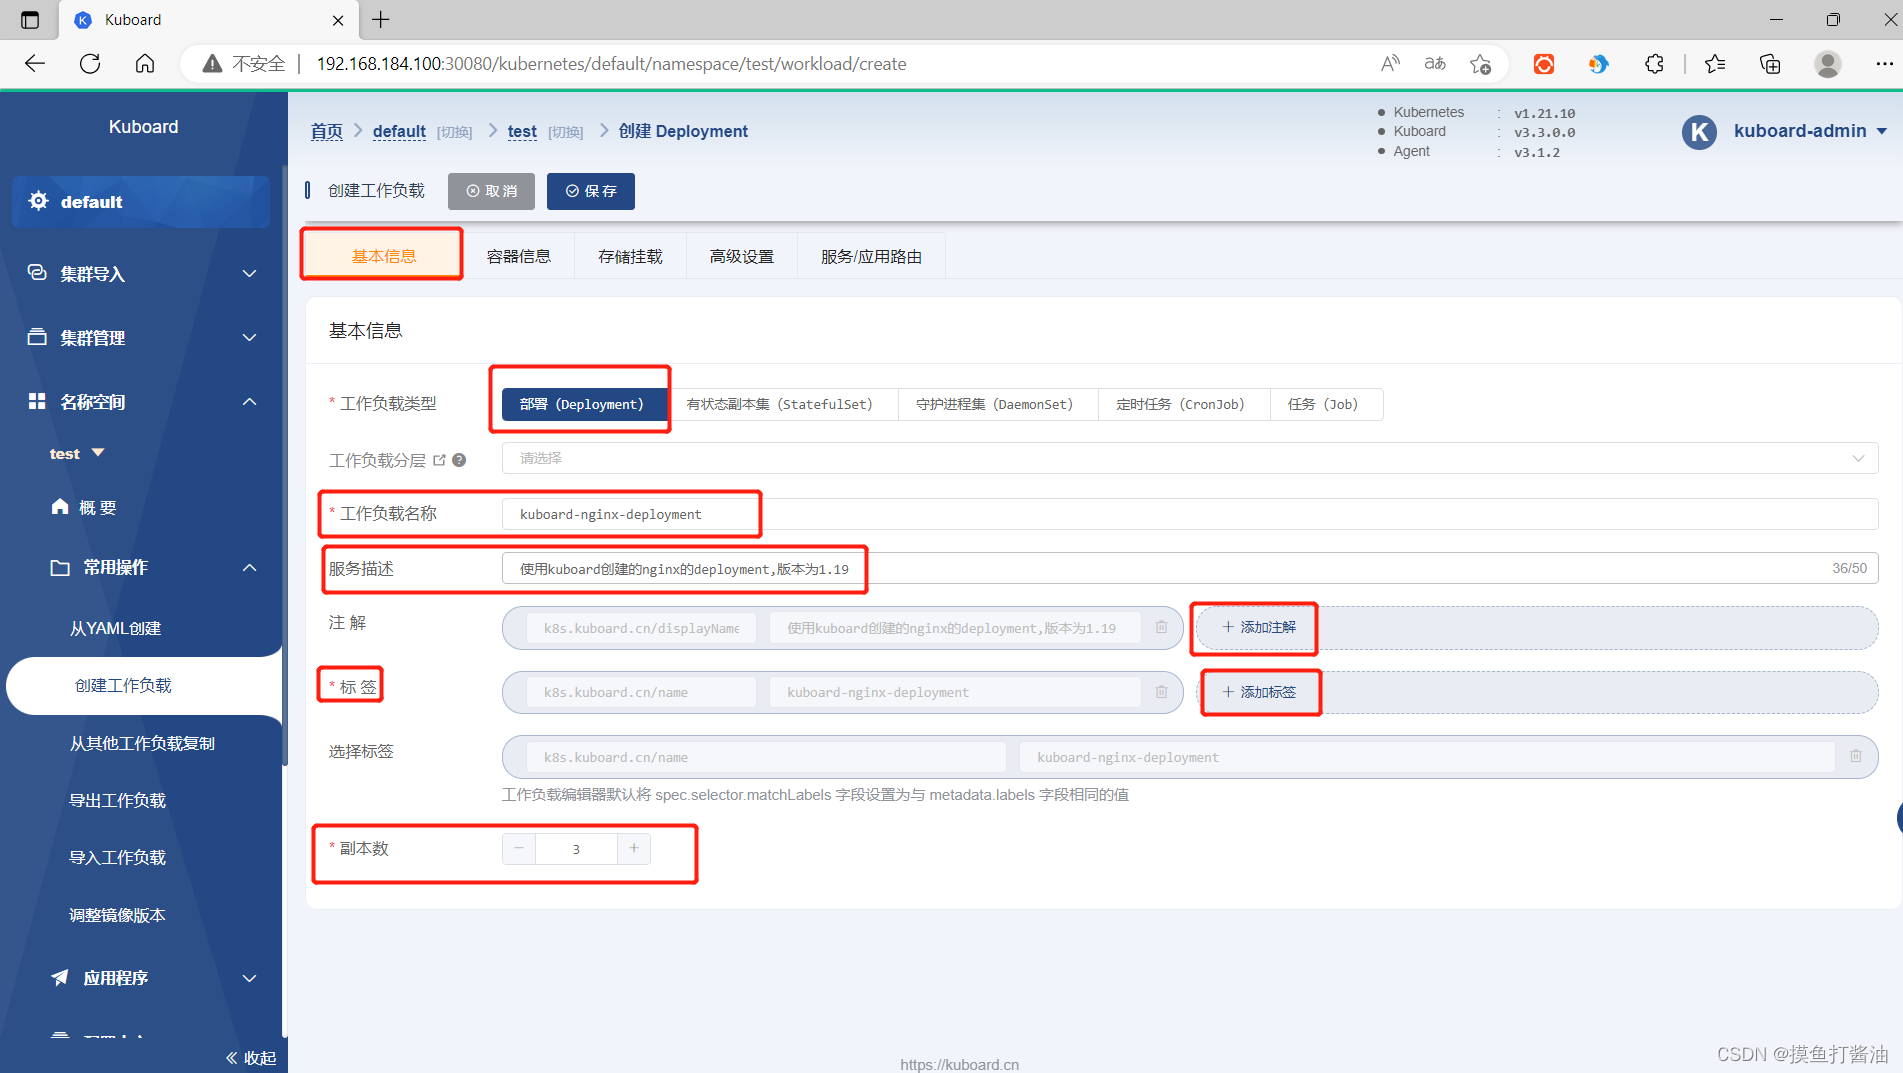Open 导出工作负载 in sidebar

click(117, 801)
